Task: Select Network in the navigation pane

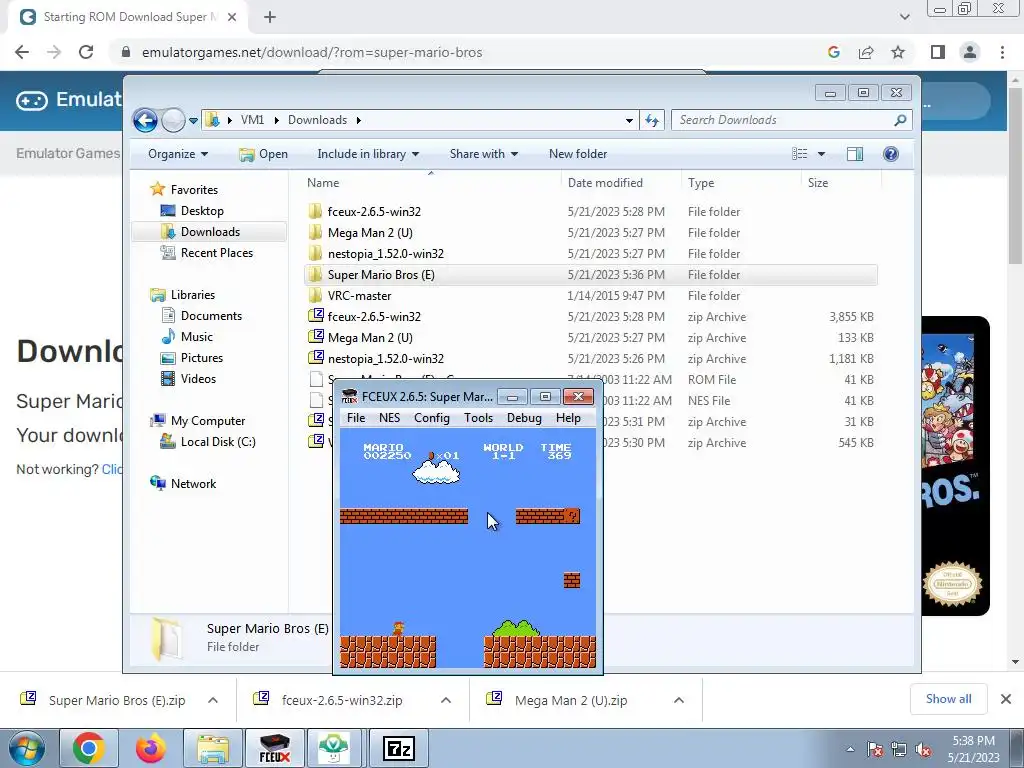Action: pos(193,484)
